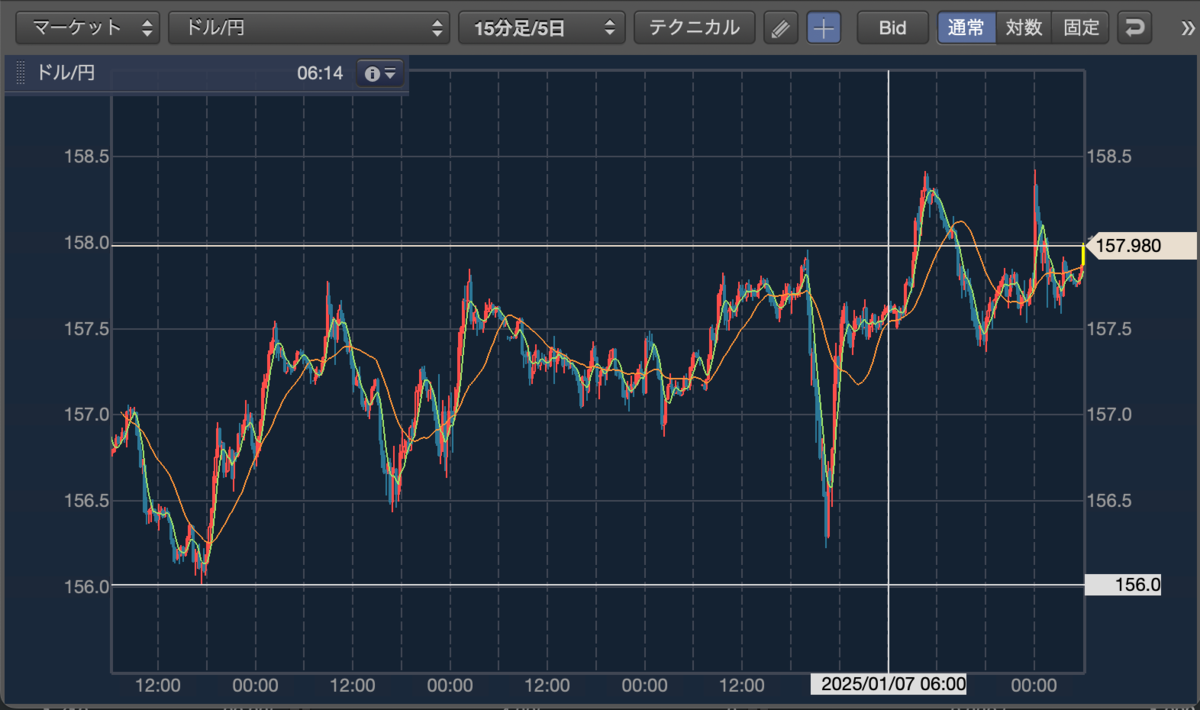Click the Bid button
Screen dimensions: 1200x710
click(892, 28)
